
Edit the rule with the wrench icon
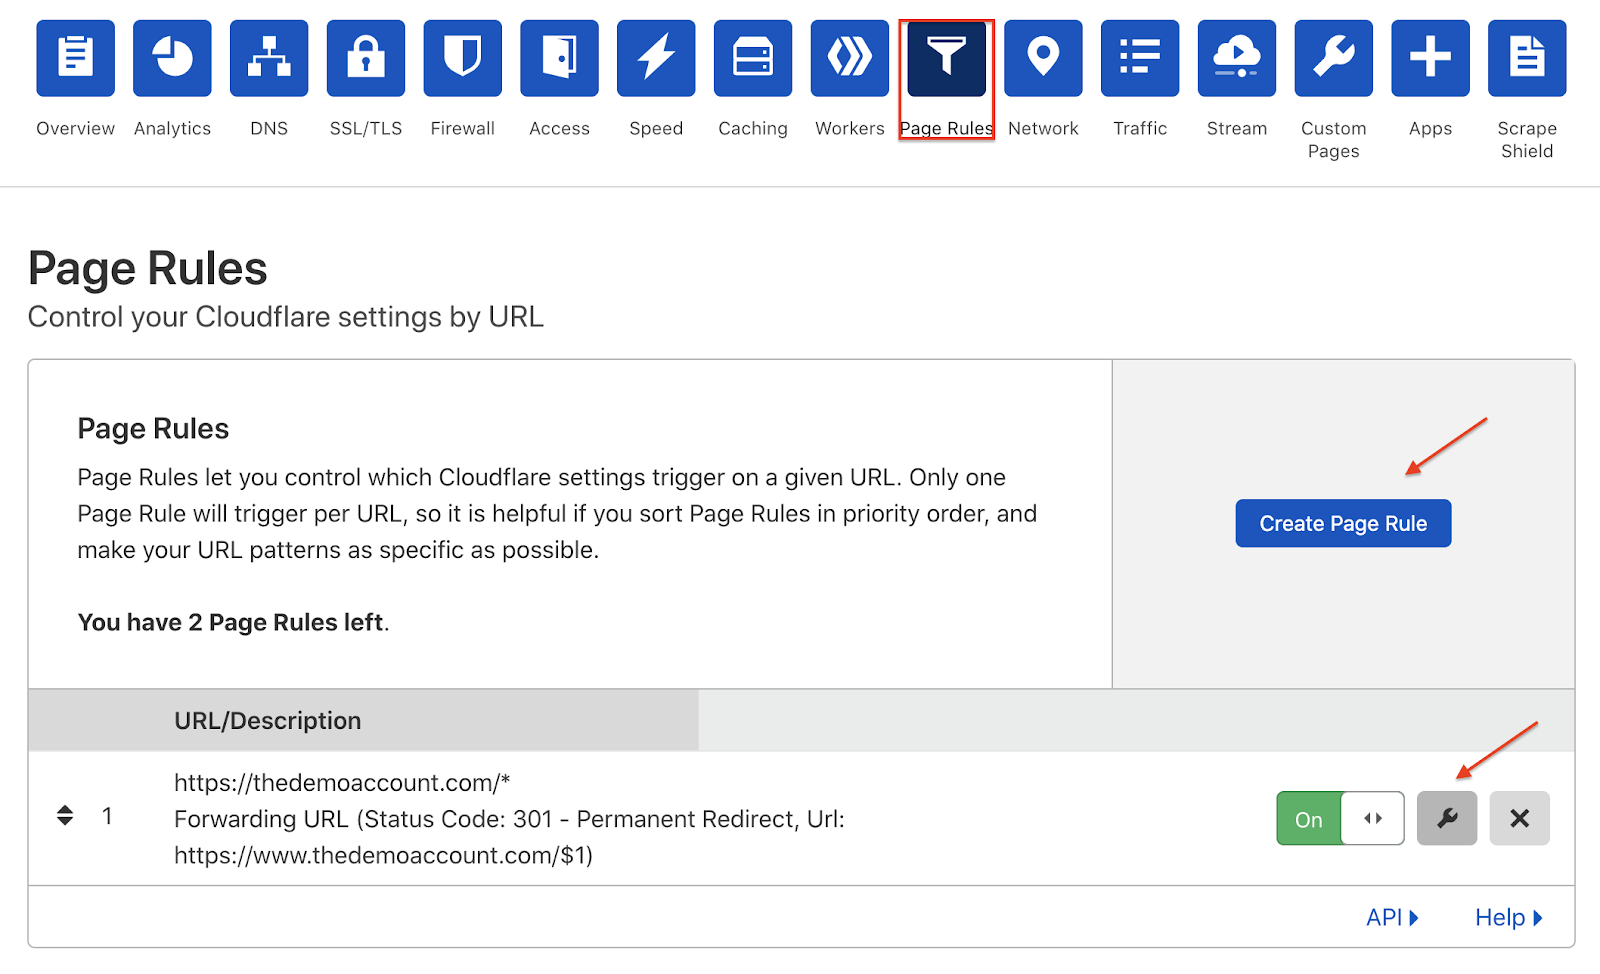1447,818
